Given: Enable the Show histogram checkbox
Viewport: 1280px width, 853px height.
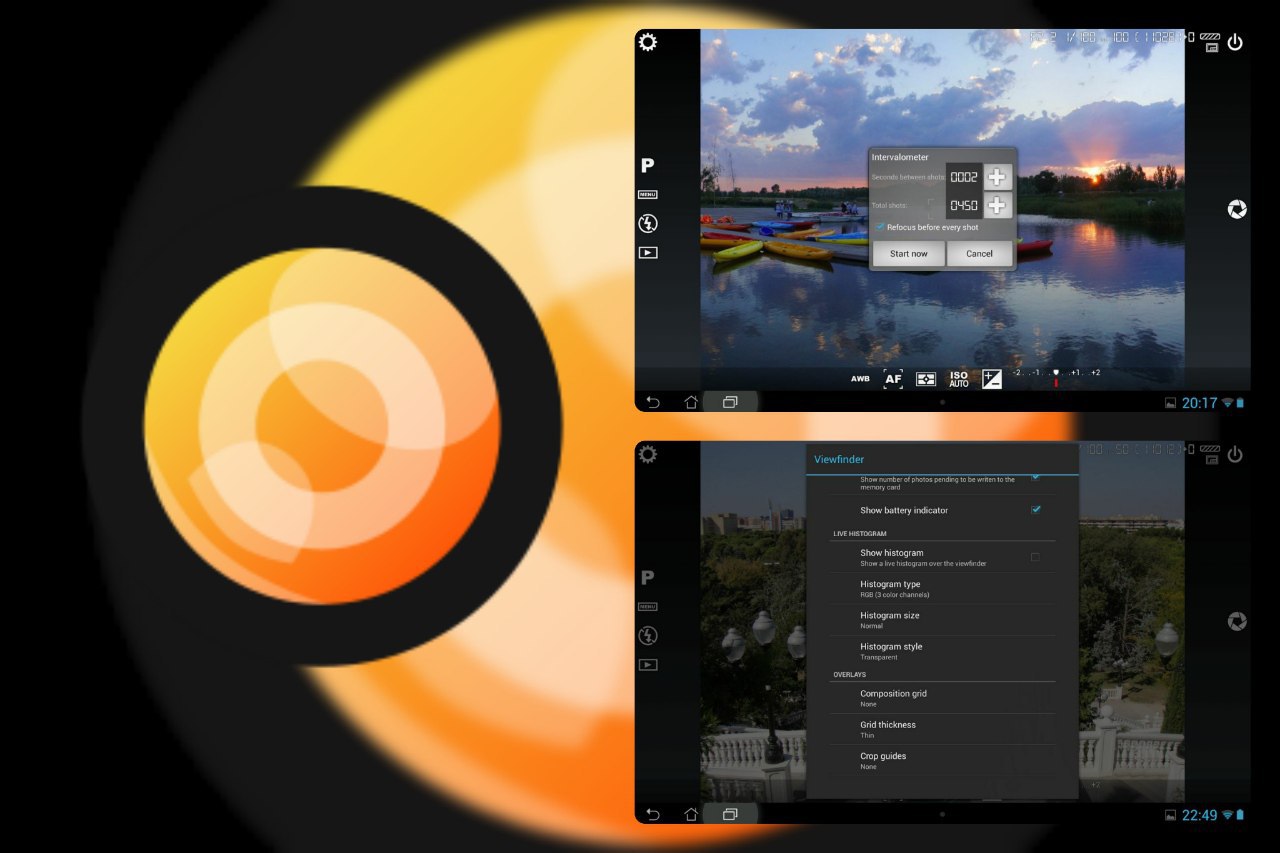Looking at the screenshot, I should click(1035, 557).
